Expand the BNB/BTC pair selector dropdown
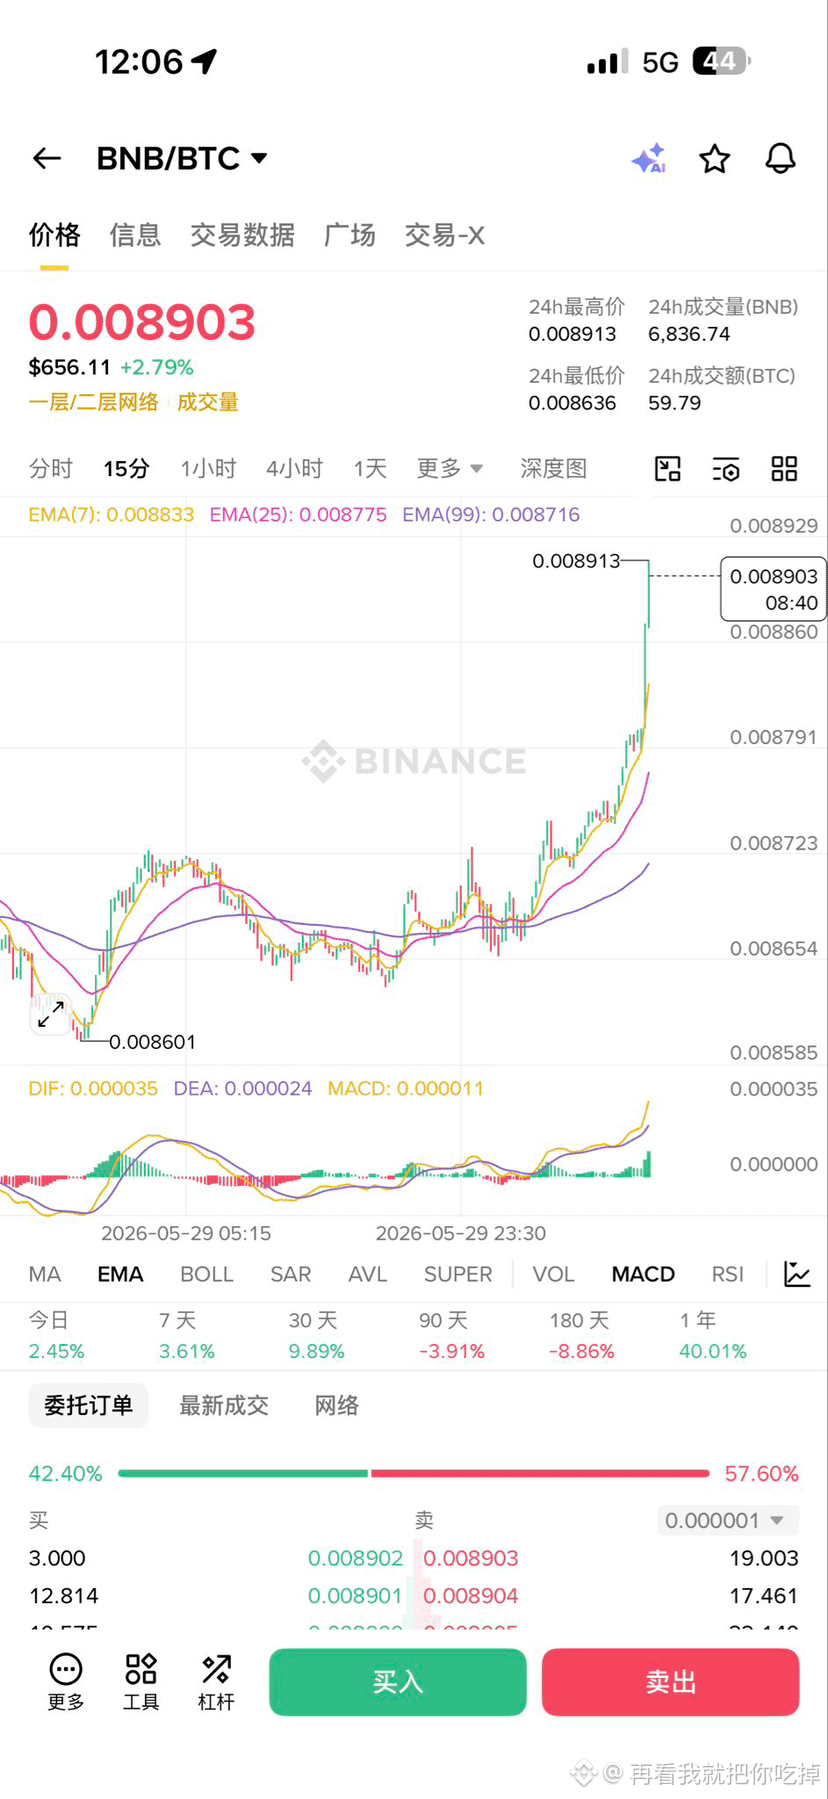The image size is (828, 1799). (x=259, y=158)
